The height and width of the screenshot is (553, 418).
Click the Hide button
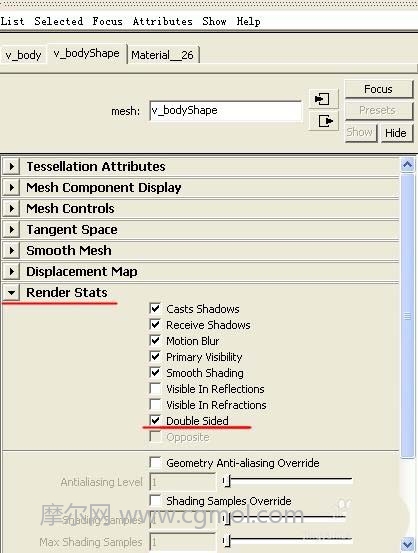coord(396,133)
